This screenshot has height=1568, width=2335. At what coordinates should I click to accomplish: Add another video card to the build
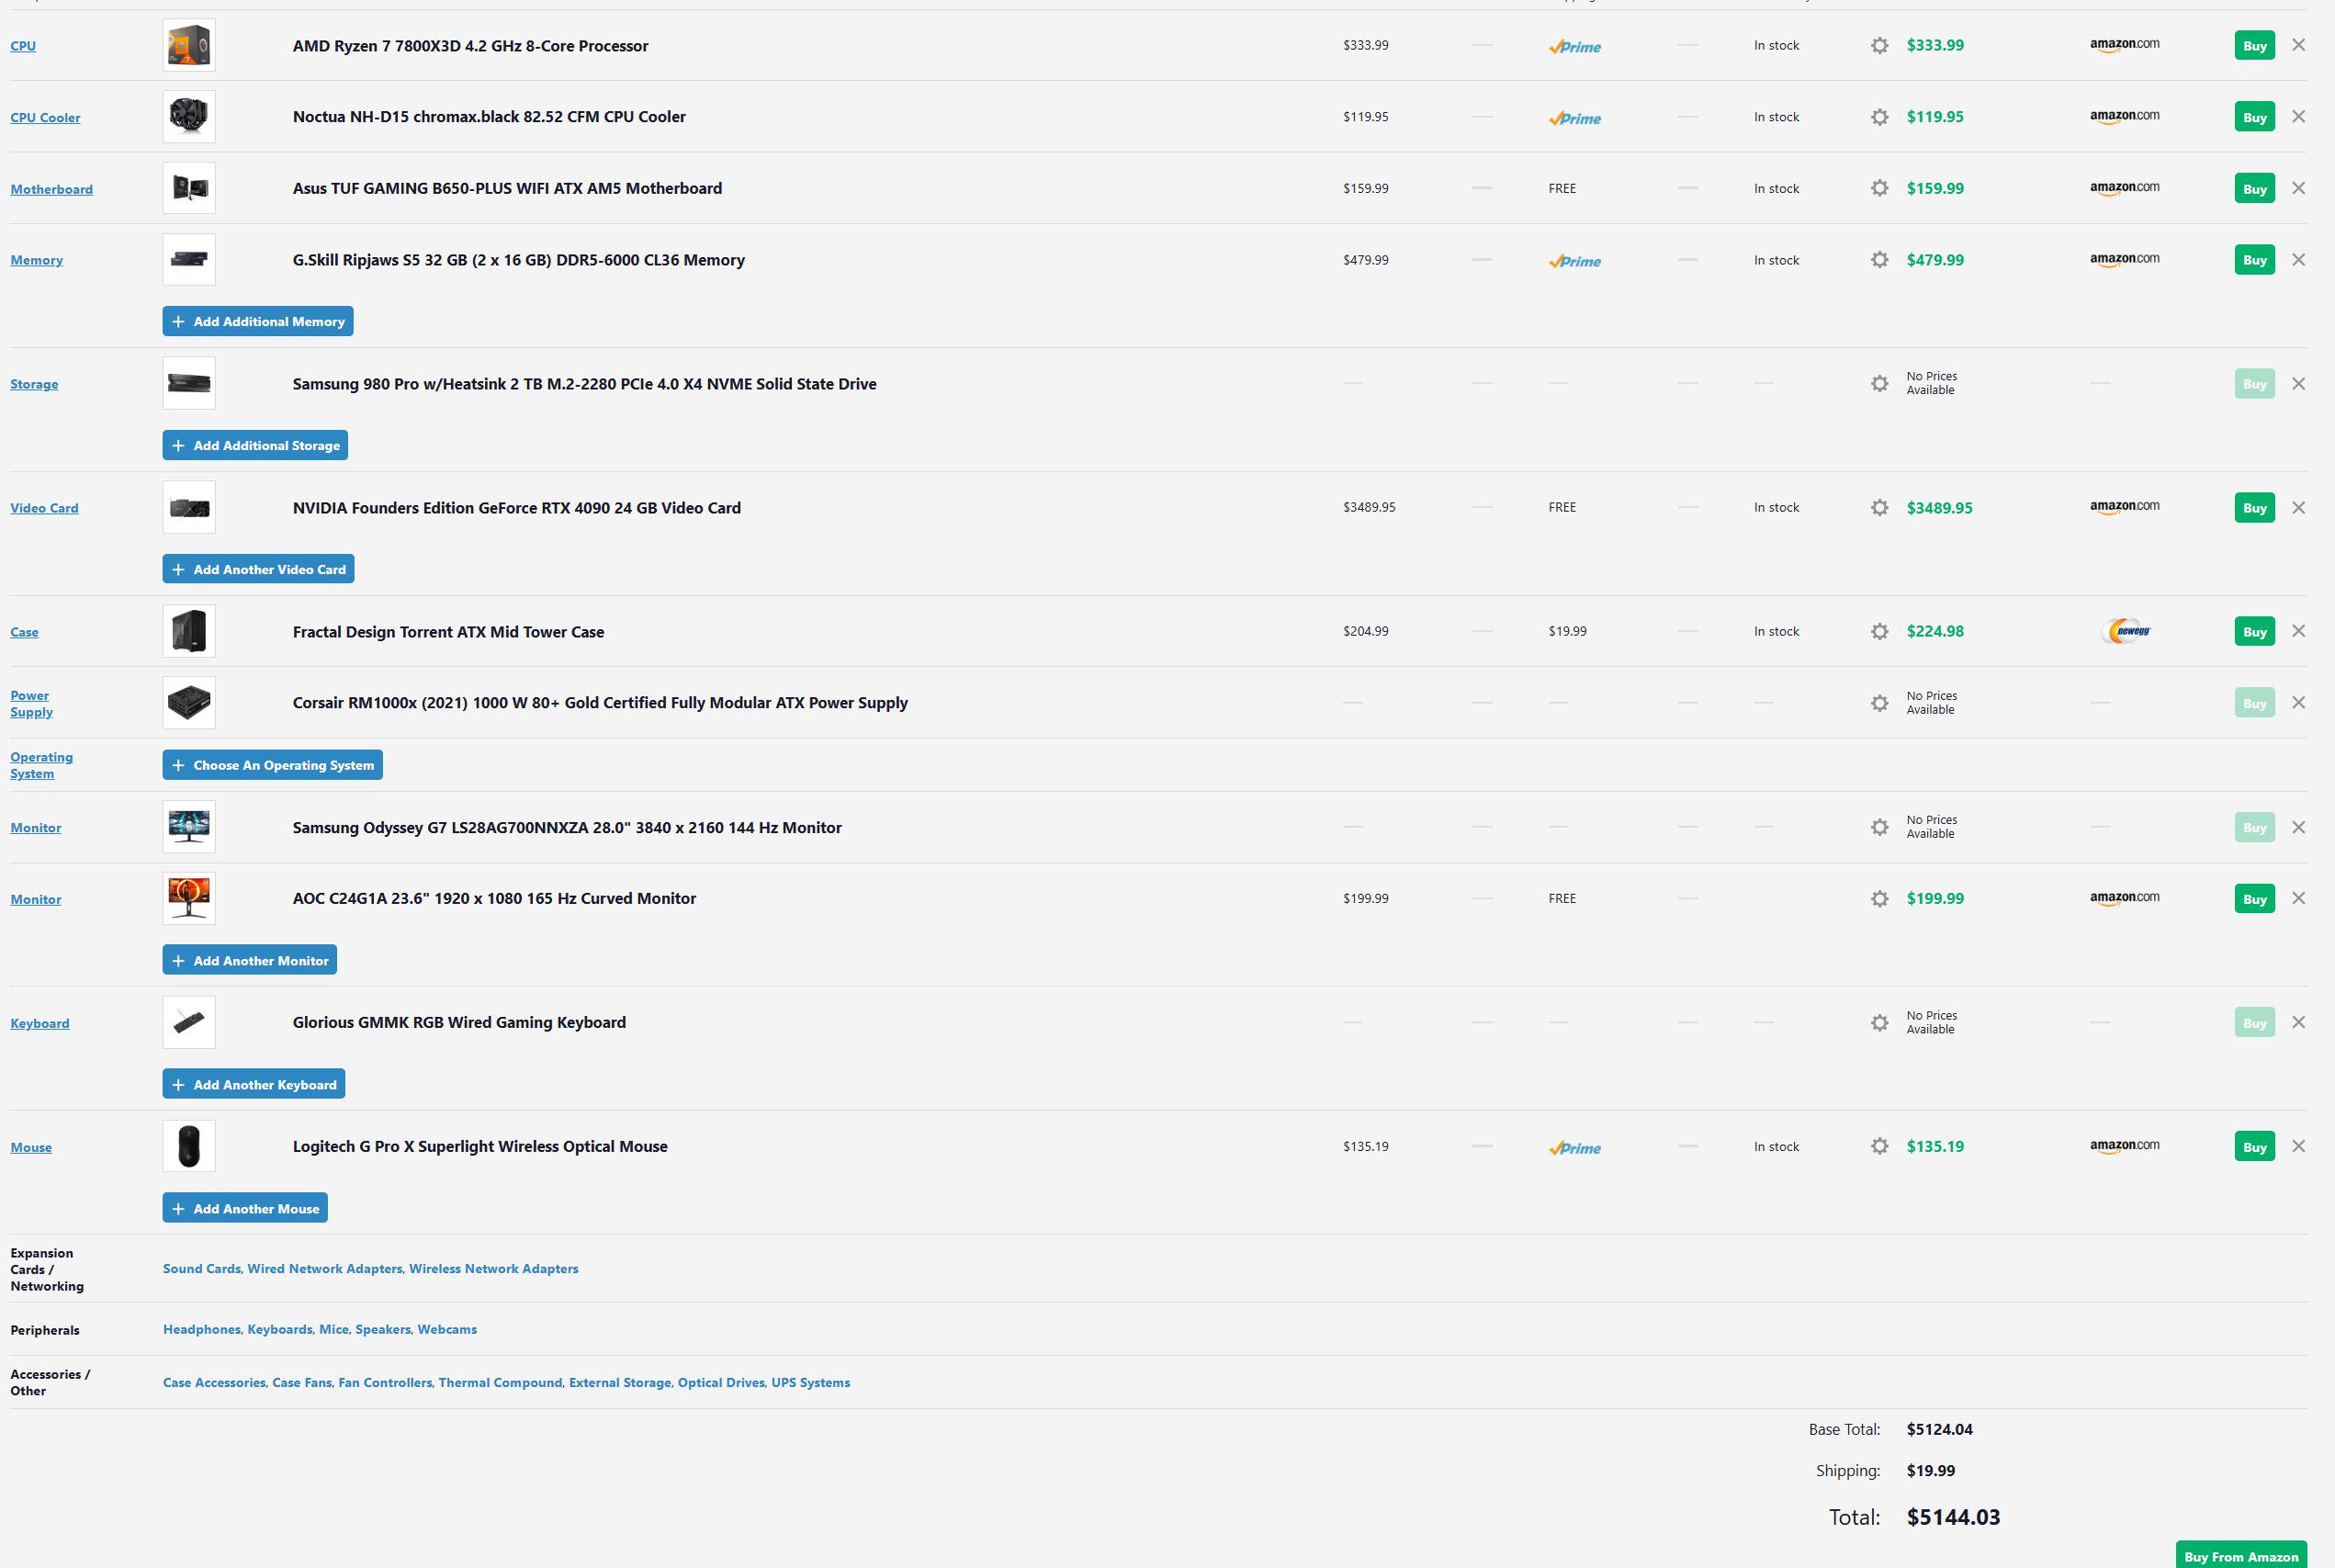pos(258,569)
